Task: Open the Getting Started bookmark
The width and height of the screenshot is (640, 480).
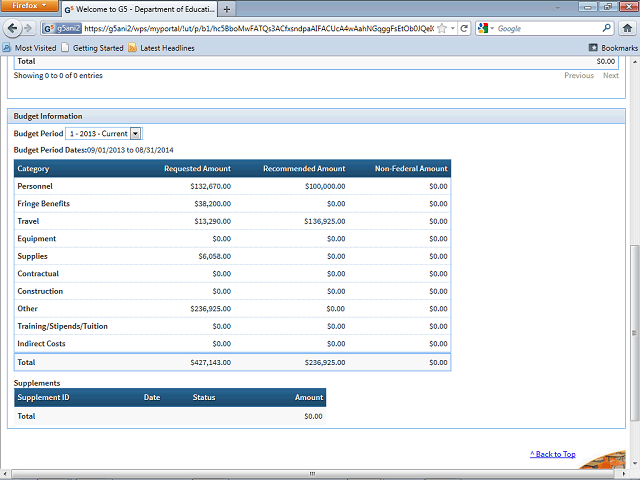Action: pos(93,48)
